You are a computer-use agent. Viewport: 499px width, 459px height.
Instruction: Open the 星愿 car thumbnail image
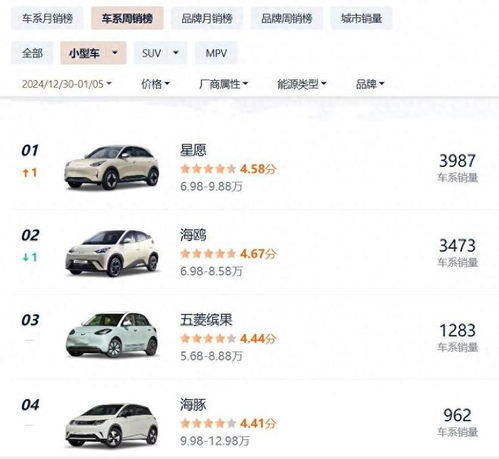[112, 167]
